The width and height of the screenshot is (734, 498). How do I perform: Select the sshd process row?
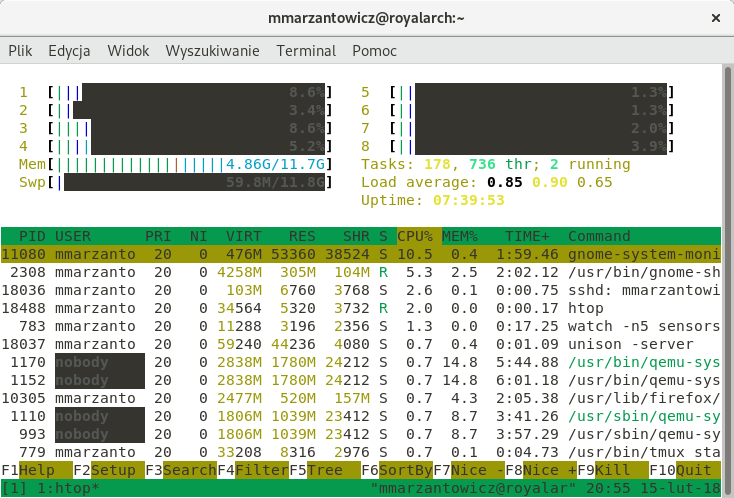tap(360, 290)
